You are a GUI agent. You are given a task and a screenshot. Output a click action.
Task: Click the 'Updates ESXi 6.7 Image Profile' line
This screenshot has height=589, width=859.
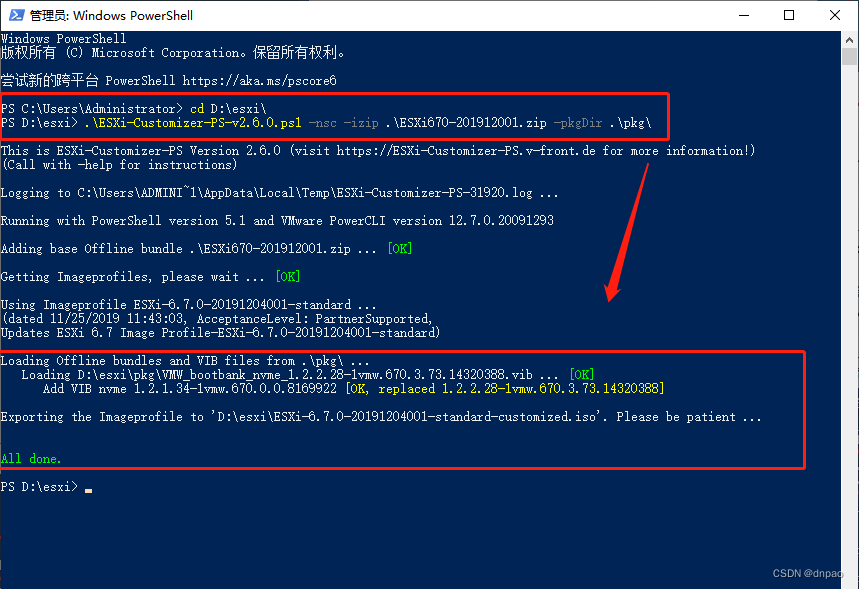pyautogui.click(x=220, y=333)
